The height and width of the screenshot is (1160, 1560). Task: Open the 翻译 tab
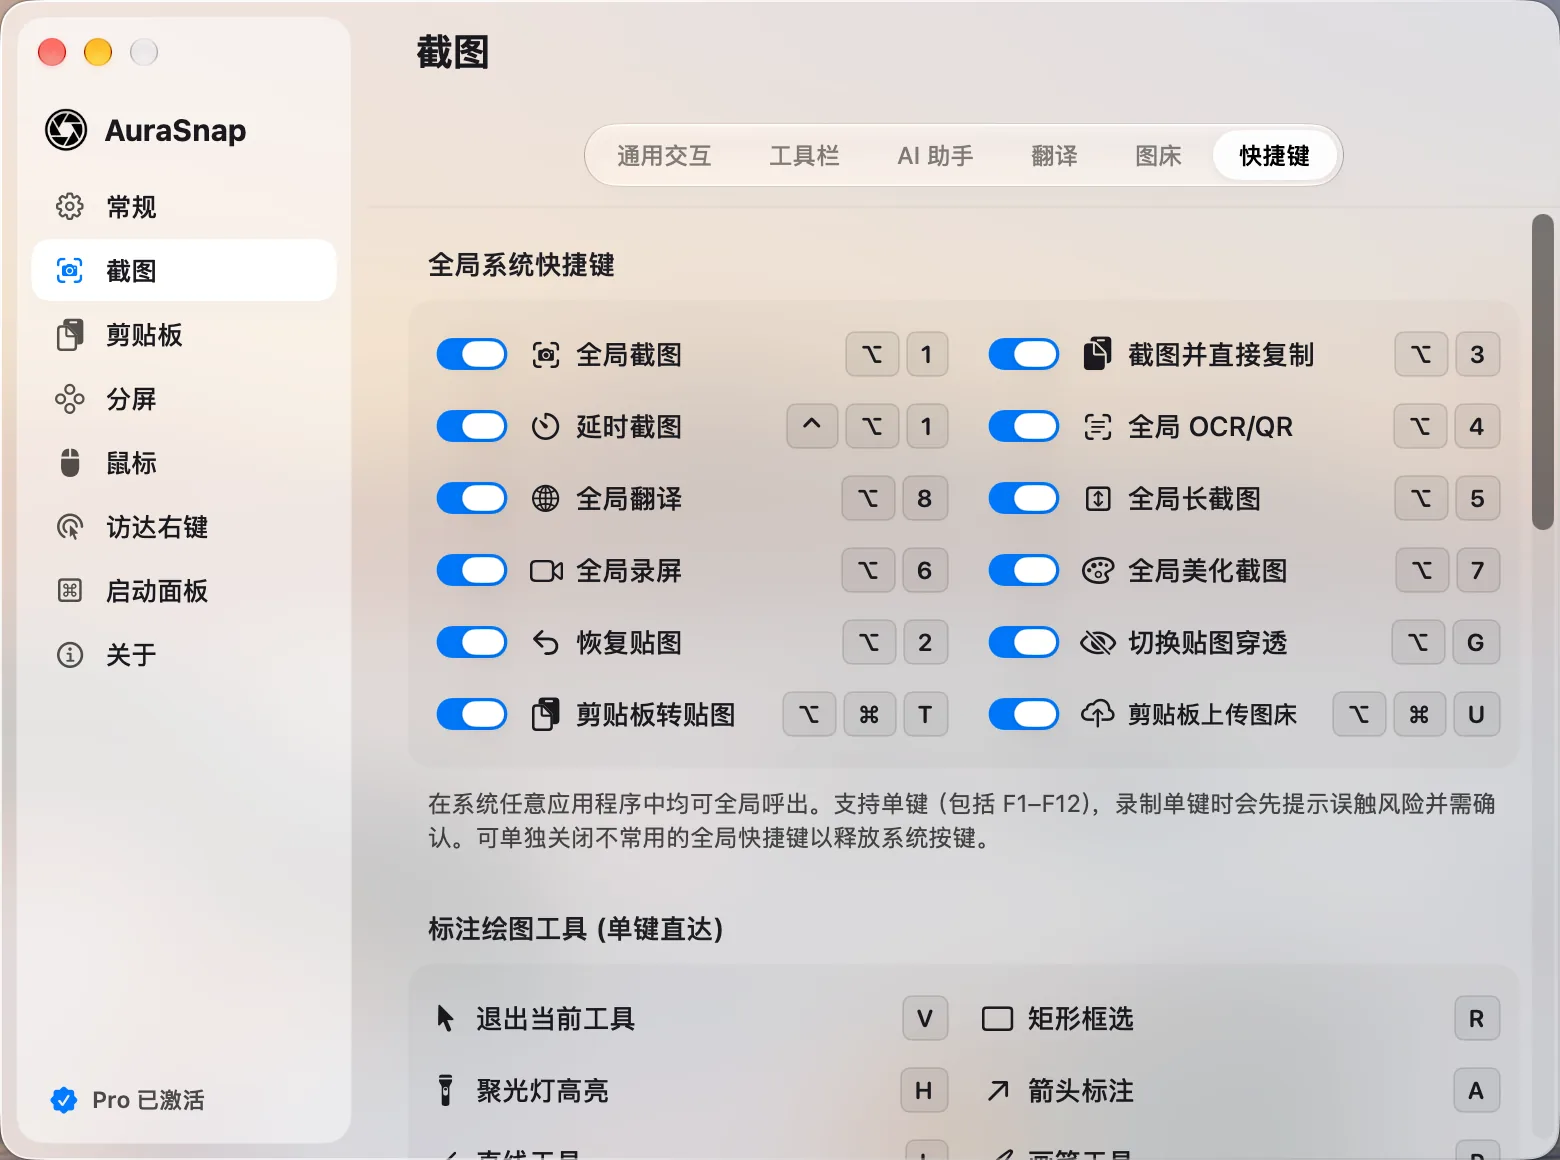coord(1054,156)
